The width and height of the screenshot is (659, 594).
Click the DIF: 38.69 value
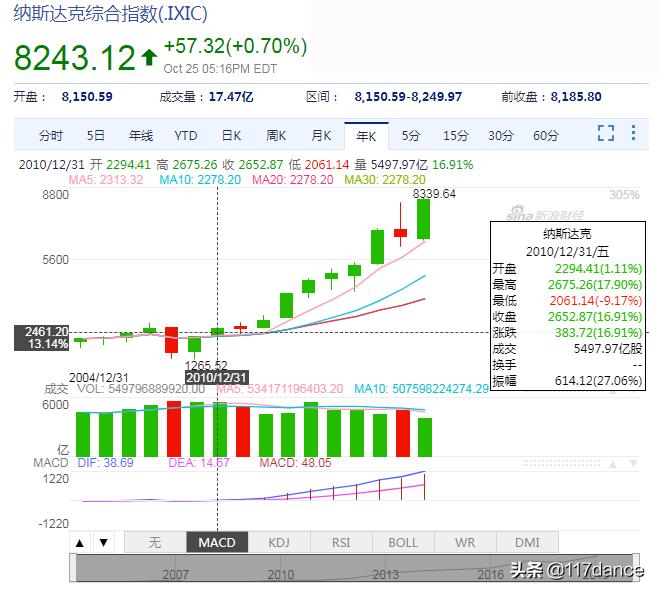click(105, 463)
